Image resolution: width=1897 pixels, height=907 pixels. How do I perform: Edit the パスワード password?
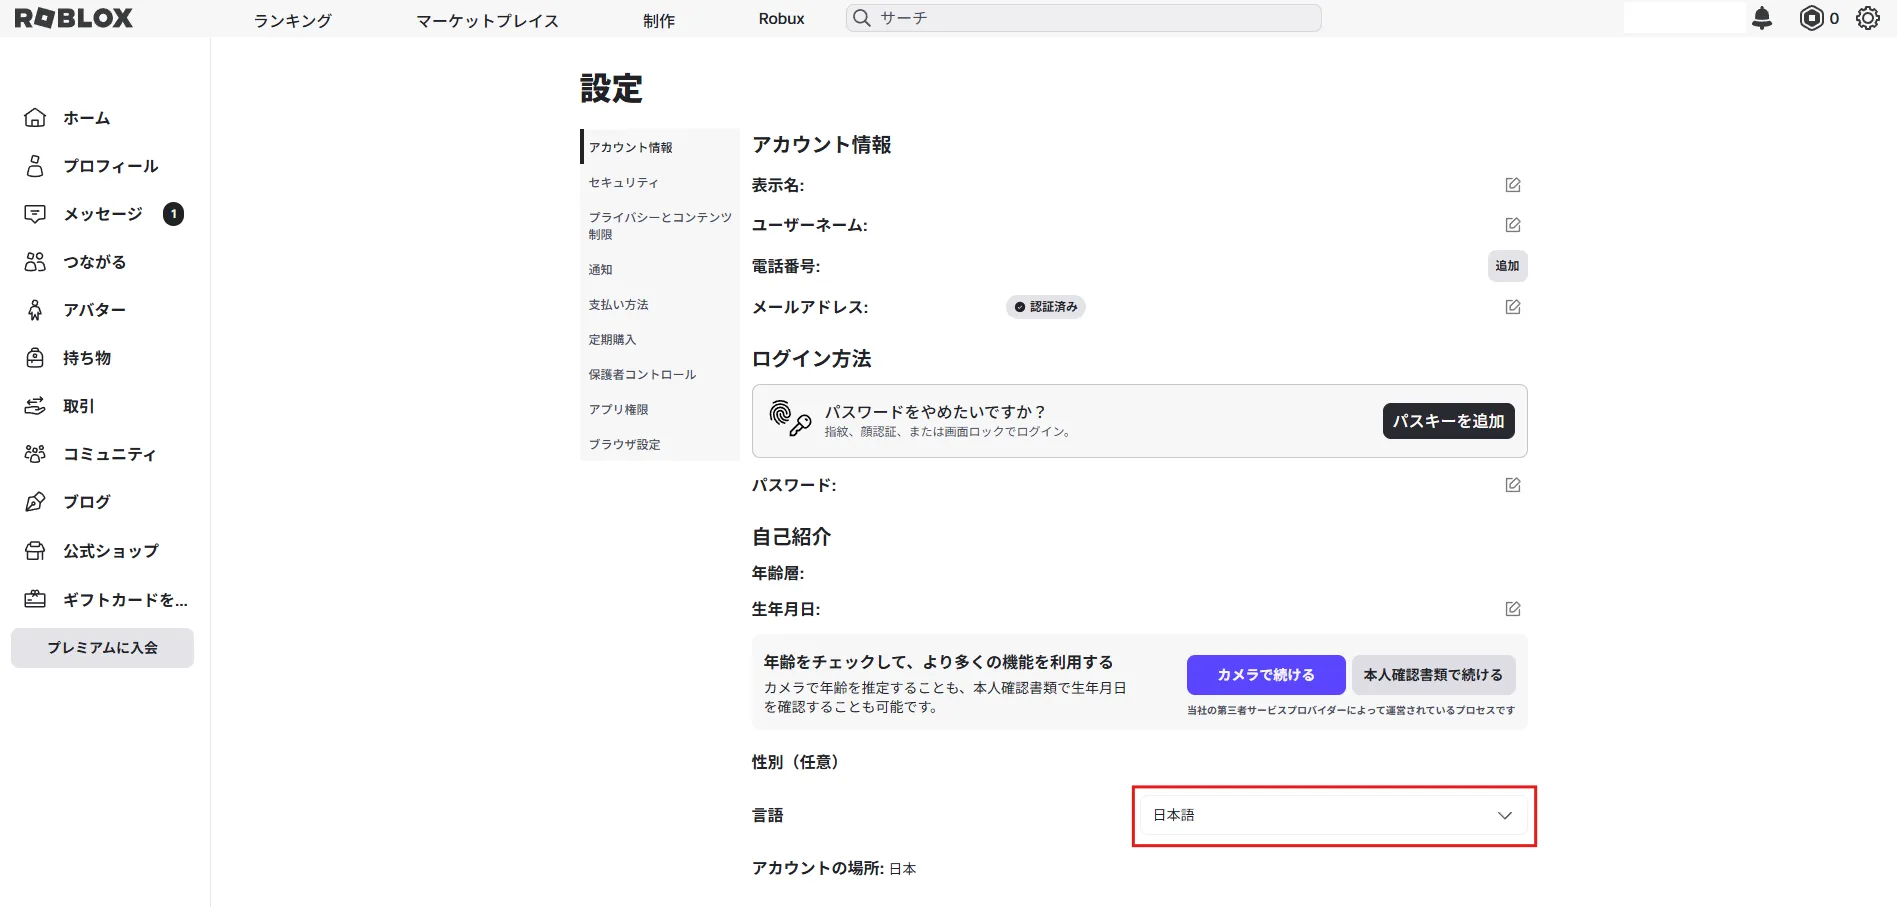click(x=1513, y=485)
